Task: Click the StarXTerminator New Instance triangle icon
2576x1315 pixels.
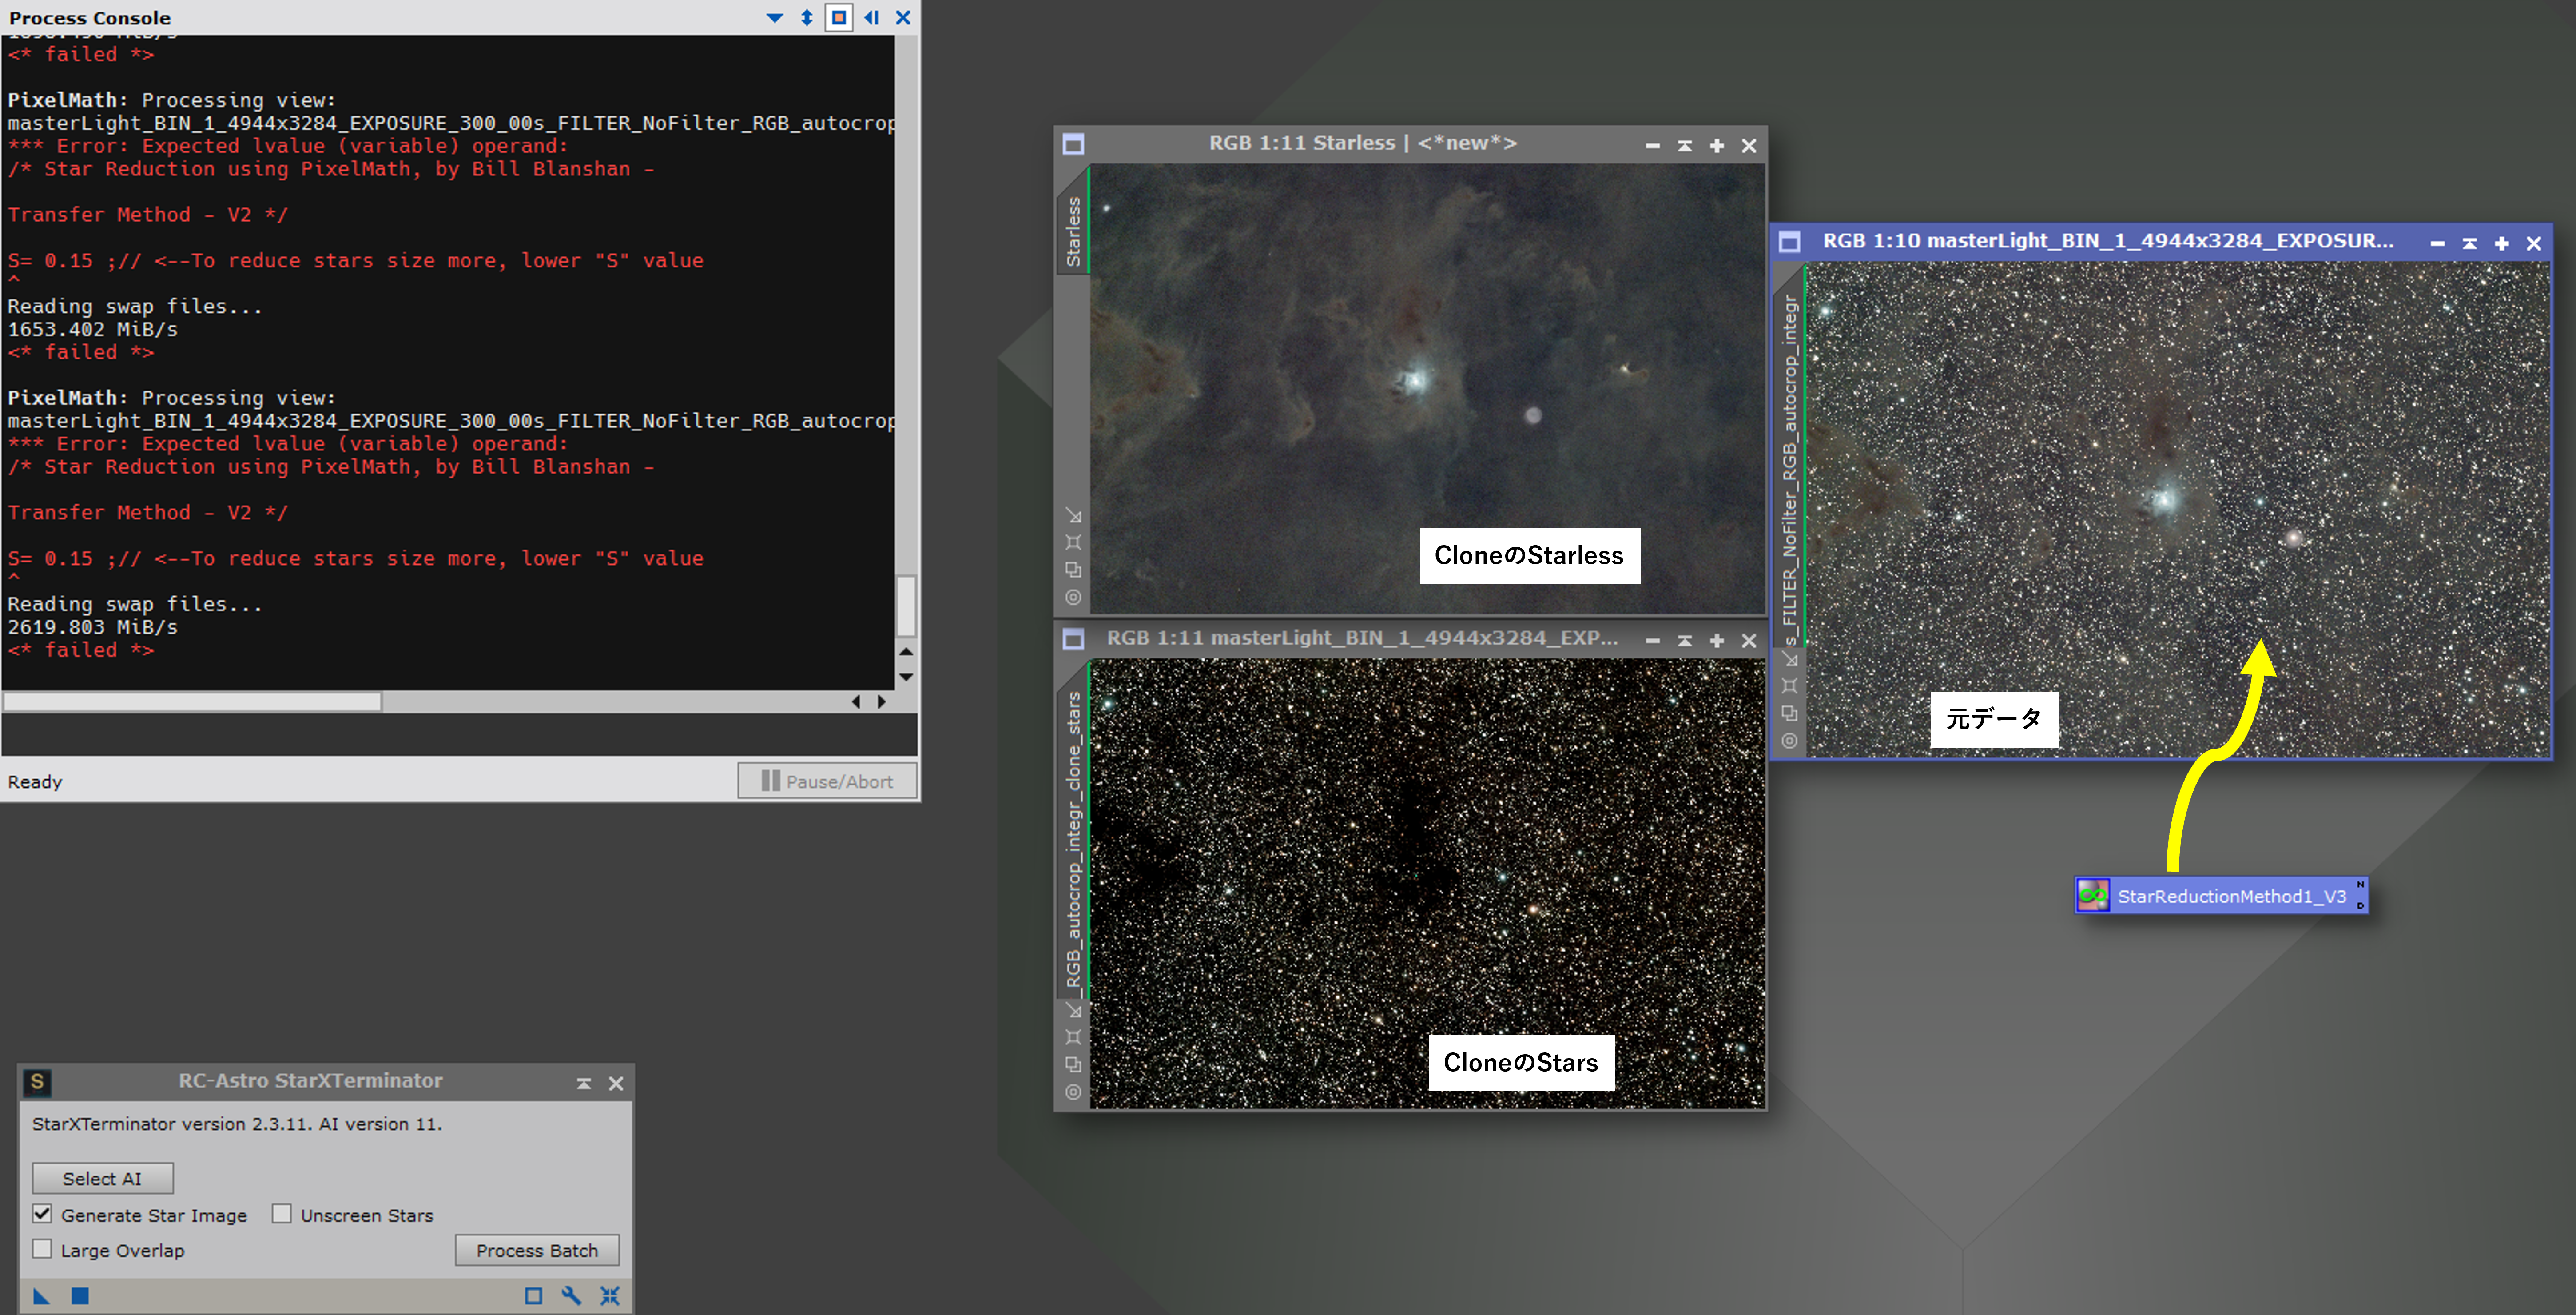Action: (x=41, y=1296)
